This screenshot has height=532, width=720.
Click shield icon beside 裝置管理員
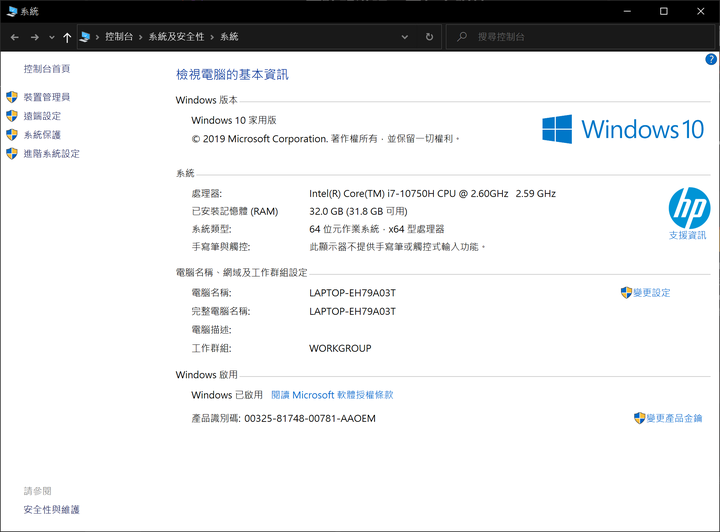point(12,97)
